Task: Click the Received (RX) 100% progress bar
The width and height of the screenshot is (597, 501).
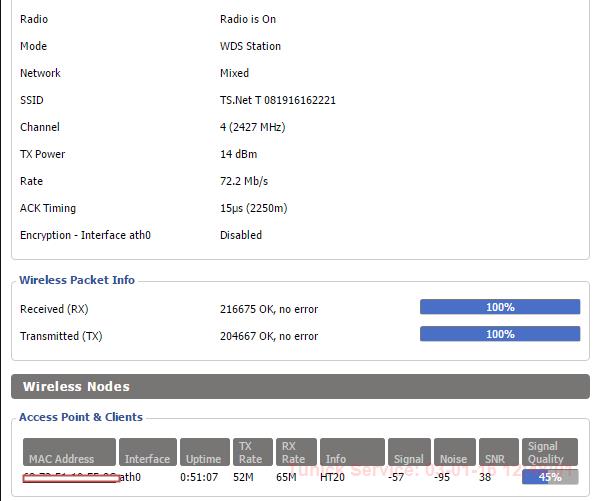Action: coord(500,307)
